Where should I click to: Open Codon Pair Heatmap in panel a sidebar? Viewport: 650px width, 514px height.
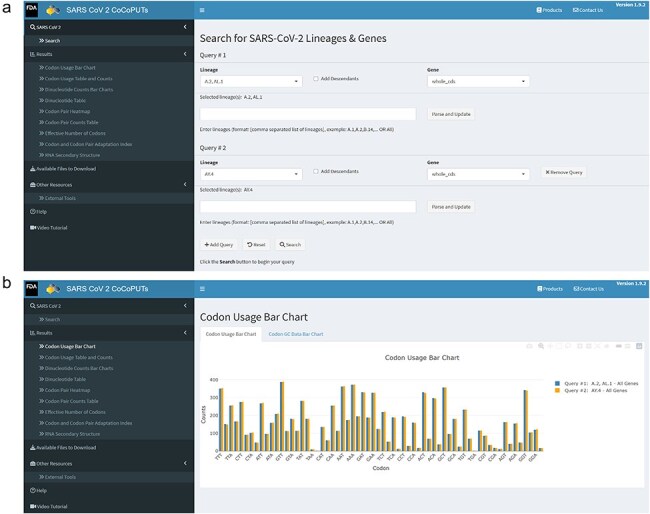point(64,112)
